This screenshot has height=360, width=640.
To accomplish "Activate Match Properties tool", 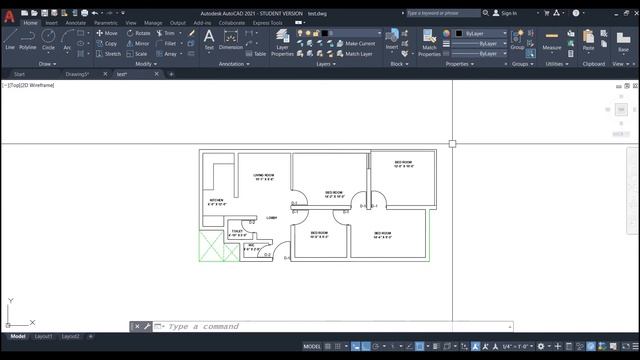I will pyautogui.click(x=429, y=42).
